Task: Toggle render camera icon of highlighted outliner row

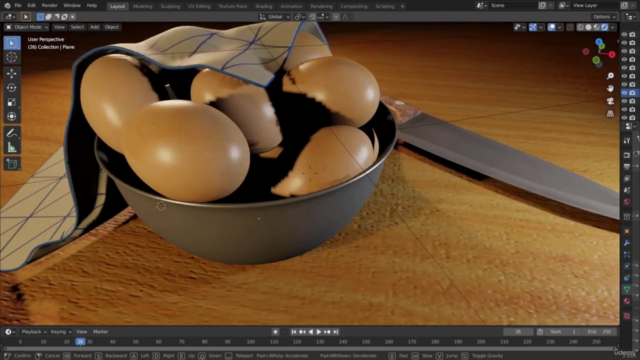Action: (632, 93)
